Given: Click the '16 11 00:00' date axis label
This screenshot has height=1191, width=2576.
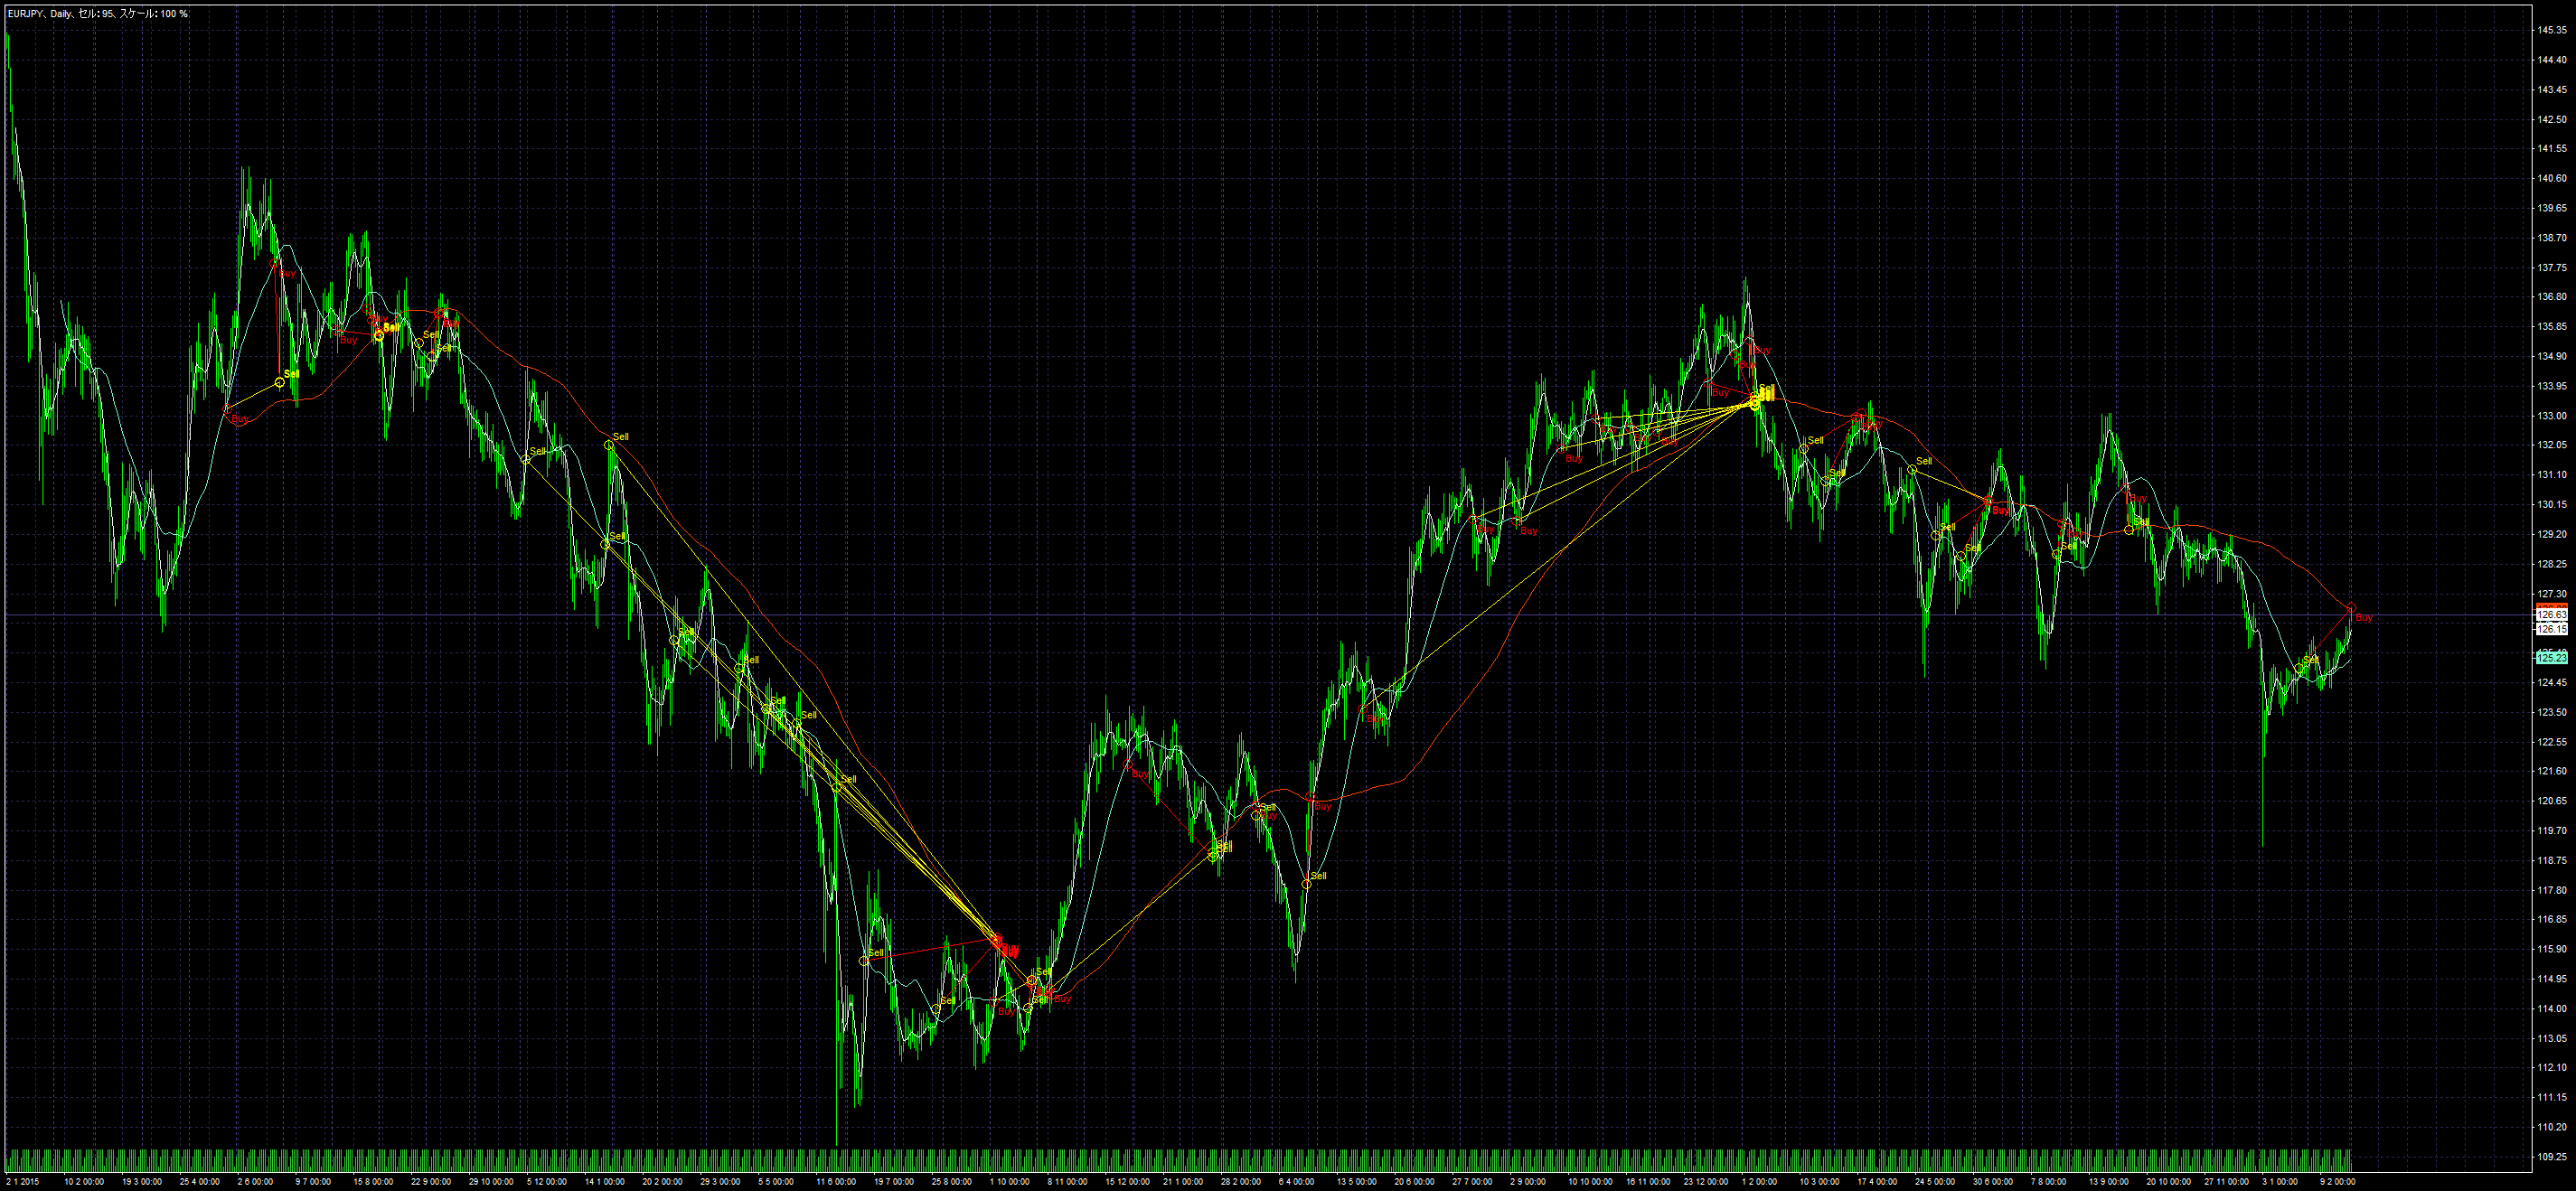Looking at the screenshot, I should (1648, 1181).
